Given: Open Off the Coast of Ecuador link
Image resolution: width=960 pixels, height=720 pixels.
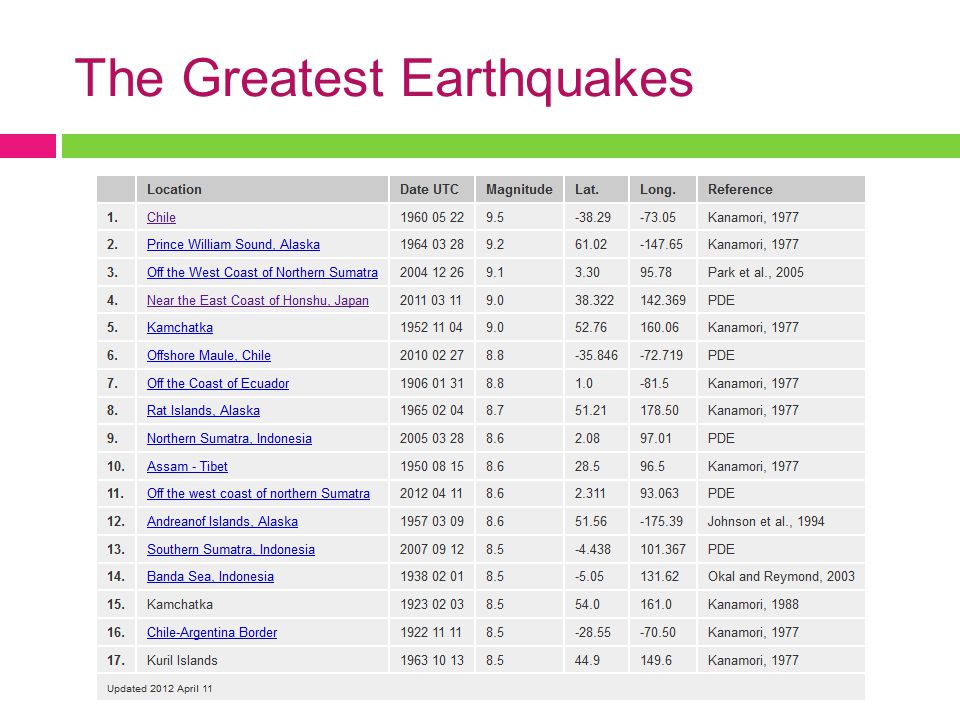Looking at the screenshot, I should [218, 383].
